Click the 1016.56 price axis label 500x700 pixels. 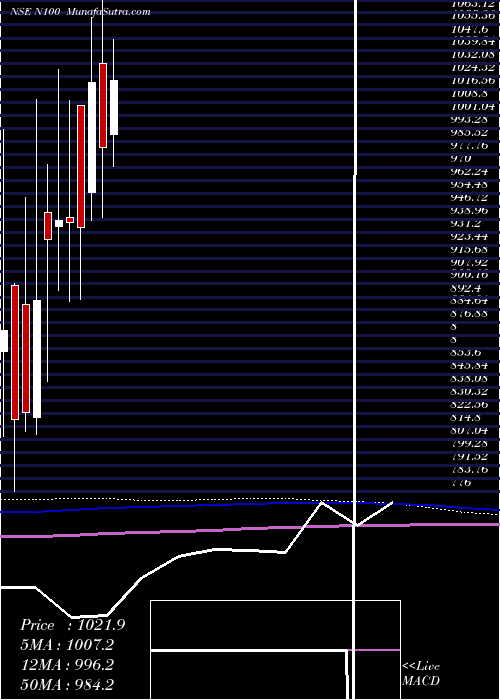click(474, 81)
